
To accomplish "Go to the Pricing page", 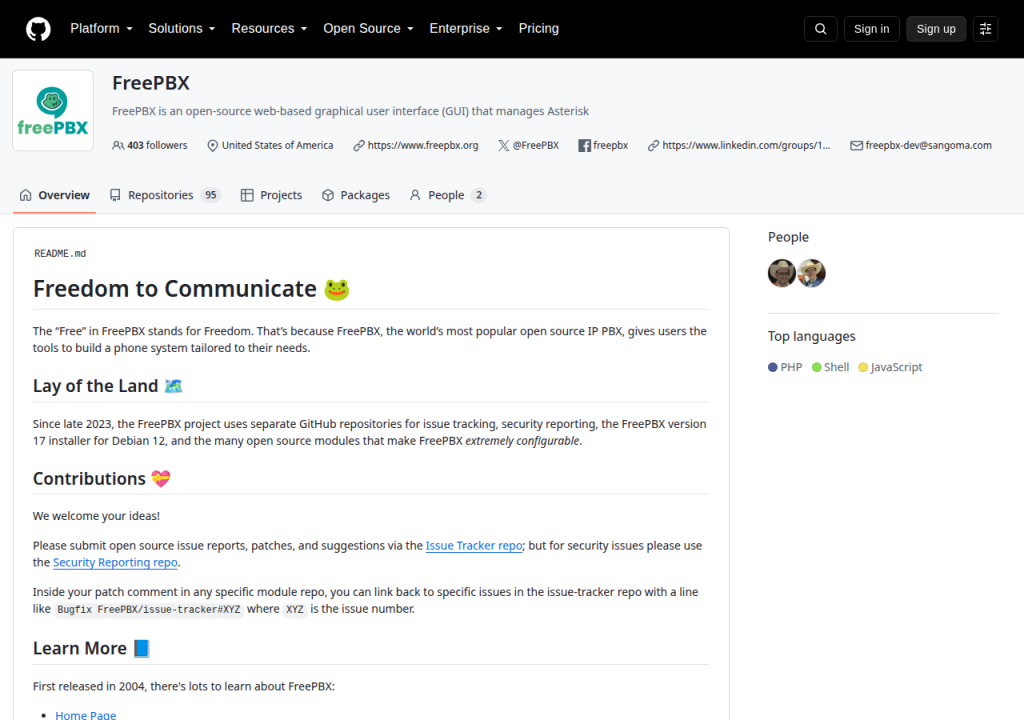I will click(539, 29).
